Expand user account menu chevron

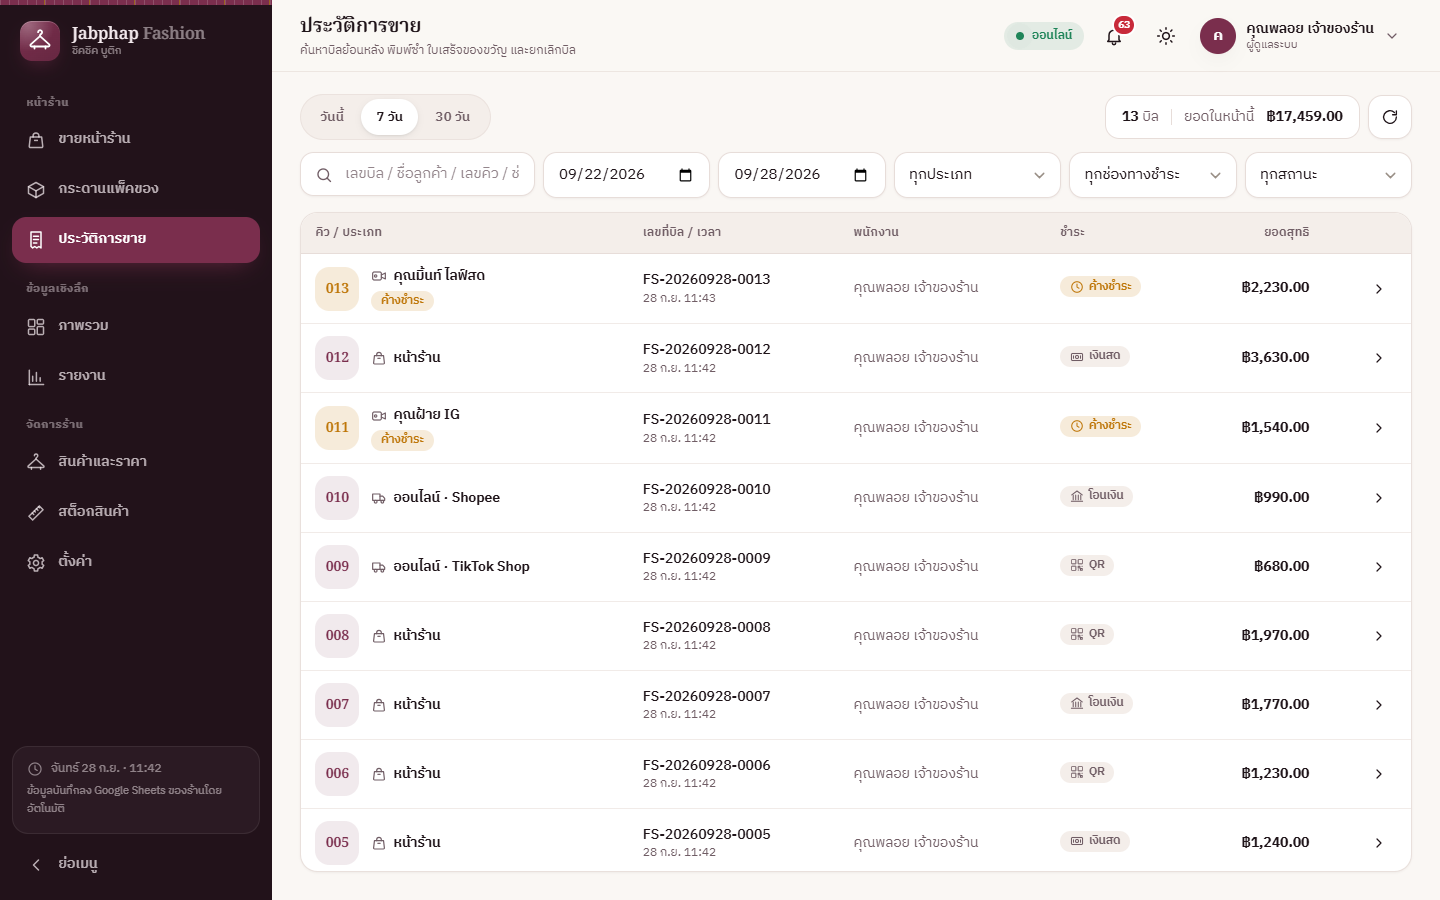pos(1392,36)
